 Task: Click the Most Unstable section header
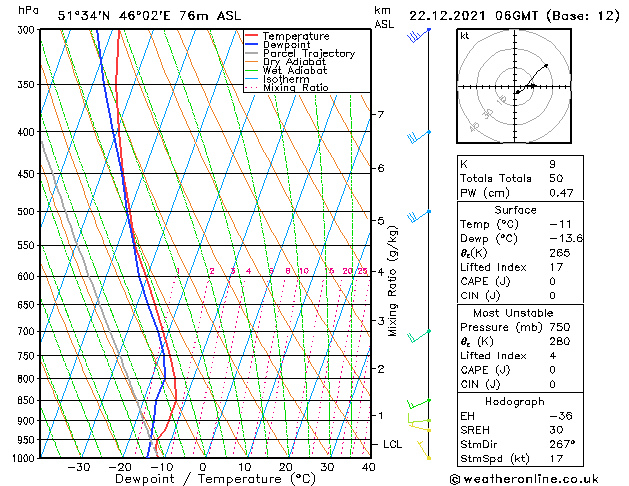516,313
